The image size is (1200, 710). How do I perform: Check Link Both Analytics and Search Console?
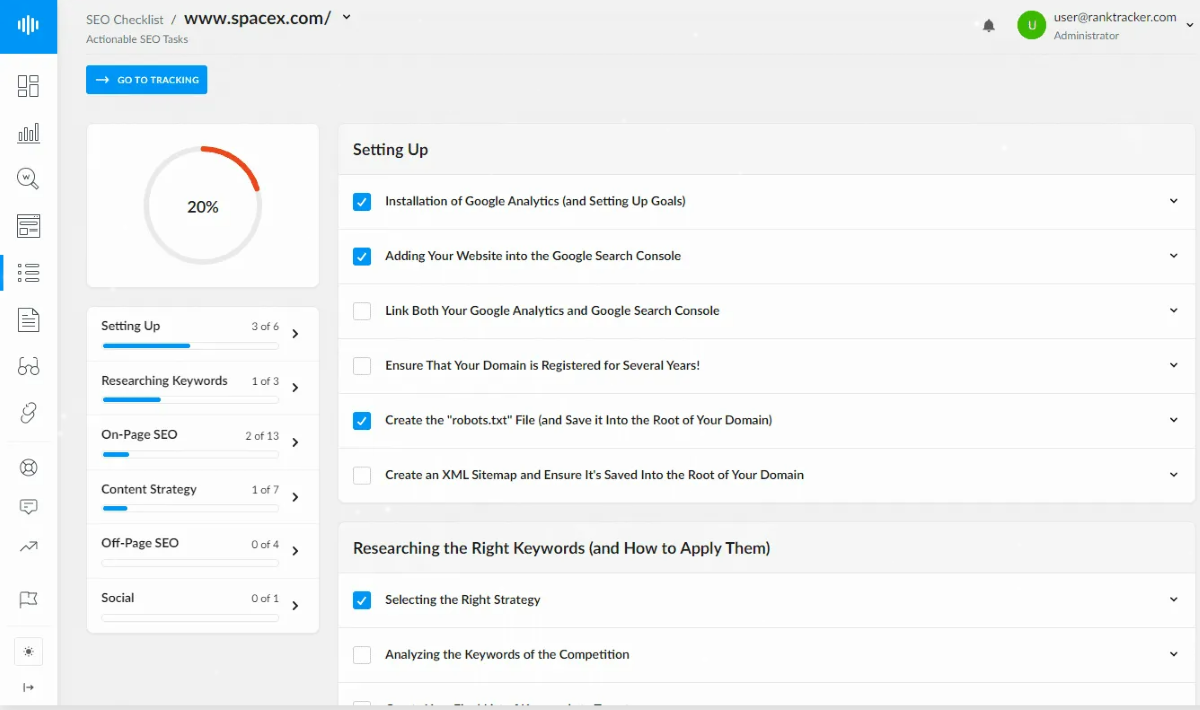tap(362, 312)
